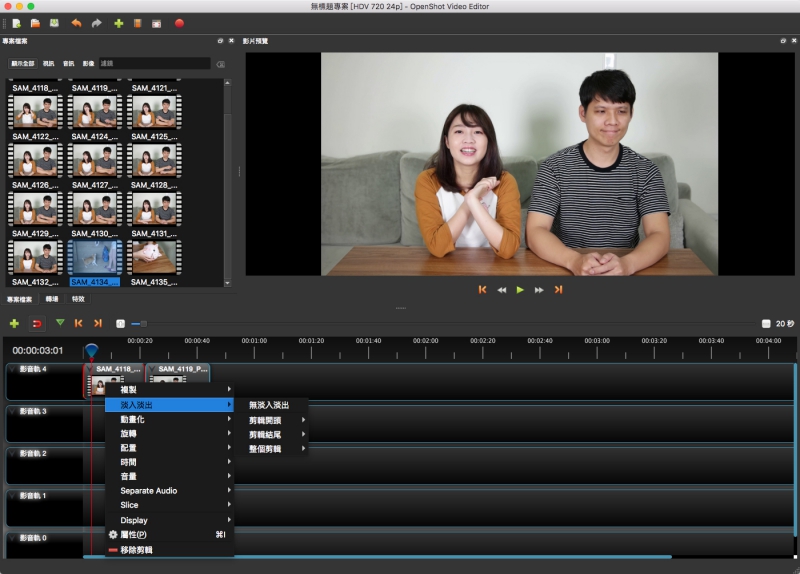
Task: Click the New Project icon in the toolbar
Action: 16,23
